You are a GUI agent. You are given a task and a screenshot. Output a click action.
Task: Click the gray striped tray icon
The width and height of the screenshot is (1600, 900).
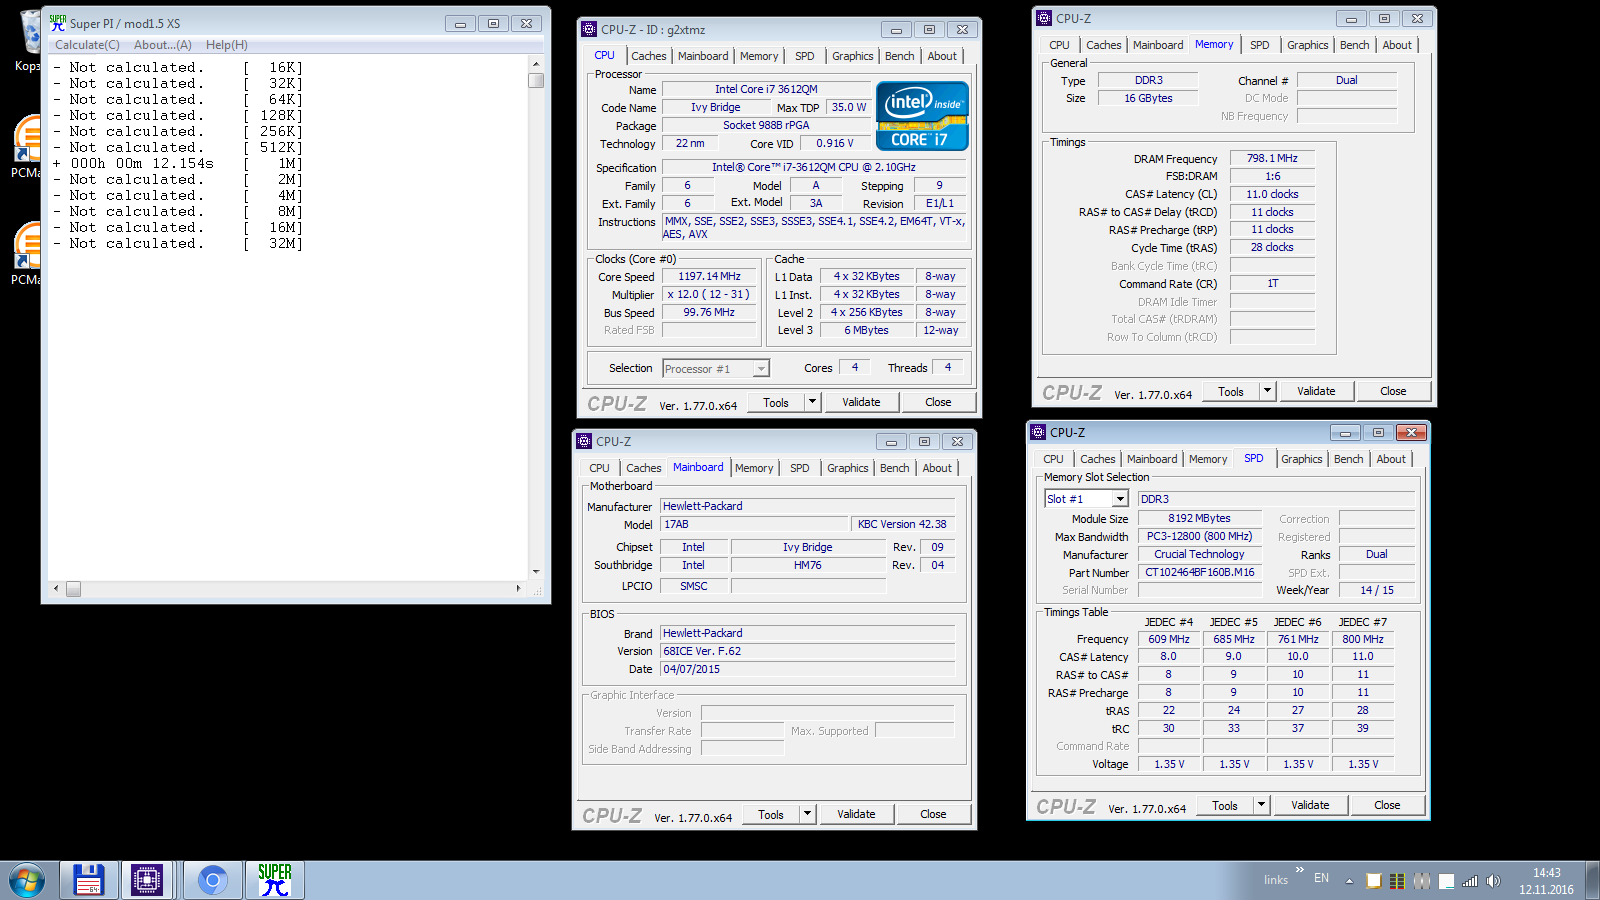point(1422,881)
